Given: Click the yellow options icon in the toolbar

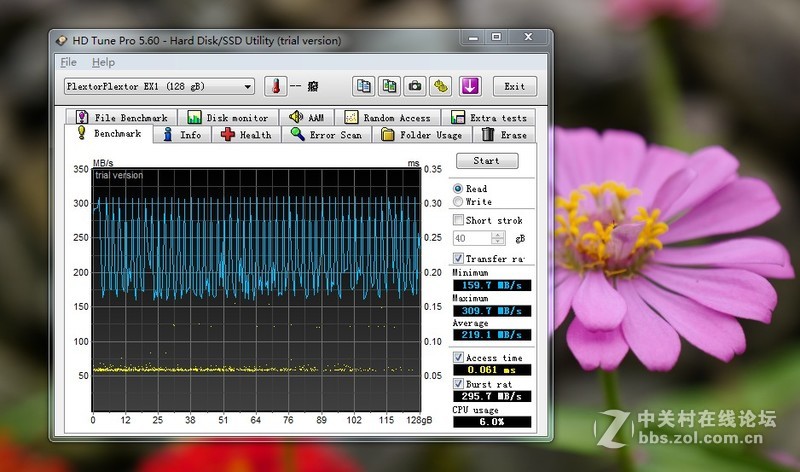Looking at the screenshot, I should (441, 86).
